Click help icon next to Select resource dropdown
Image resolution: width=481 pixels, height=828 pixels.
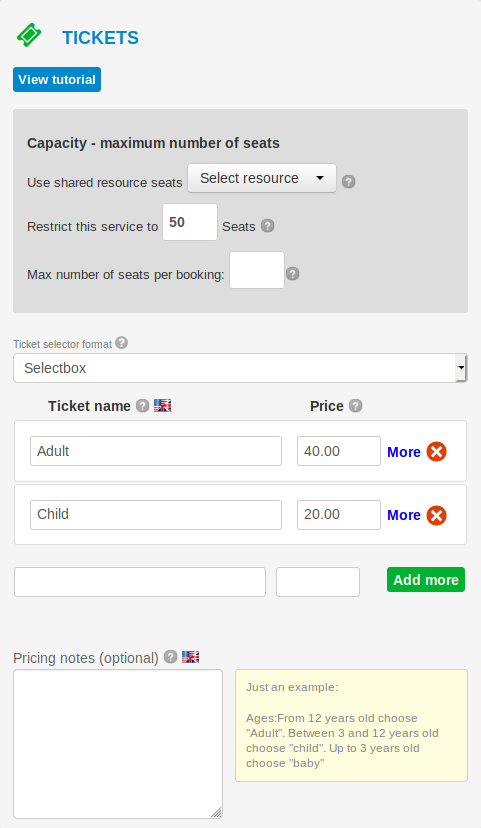click(x=348, y=182)
